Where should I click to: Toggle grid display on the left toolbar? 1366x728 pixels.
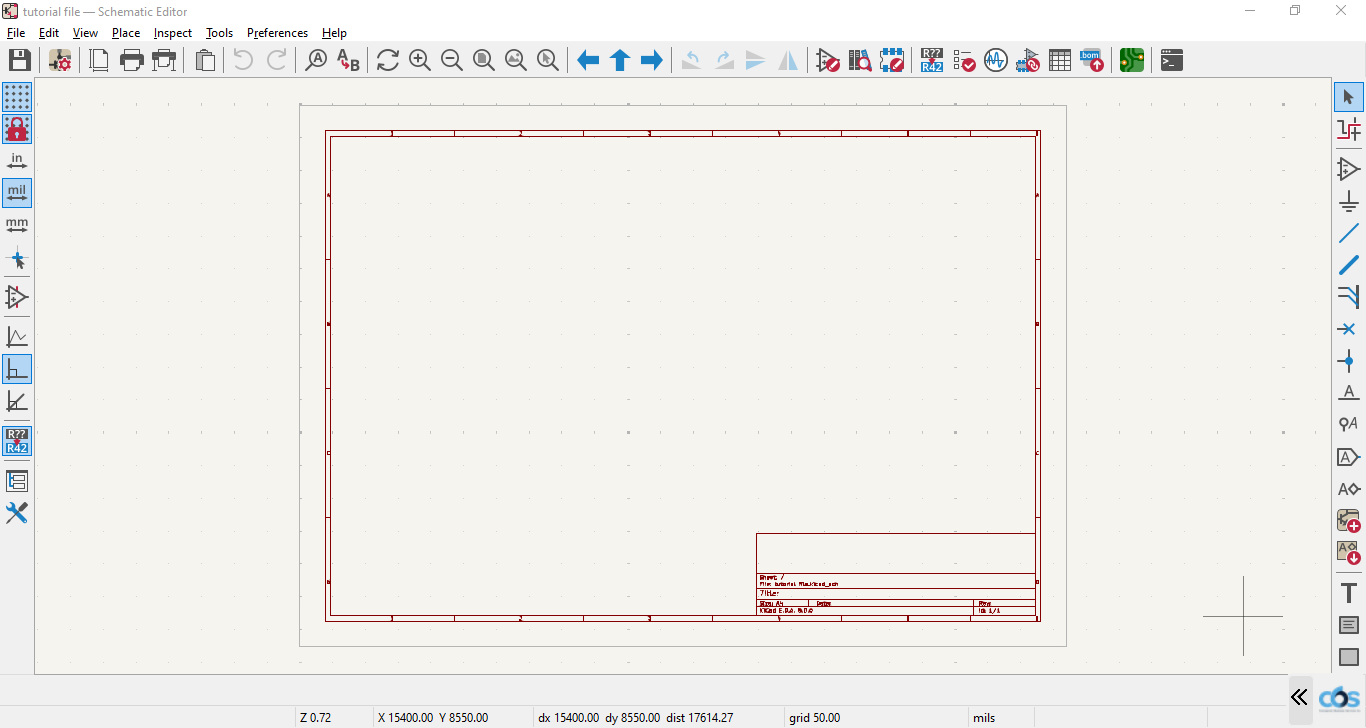coord(17,97)
